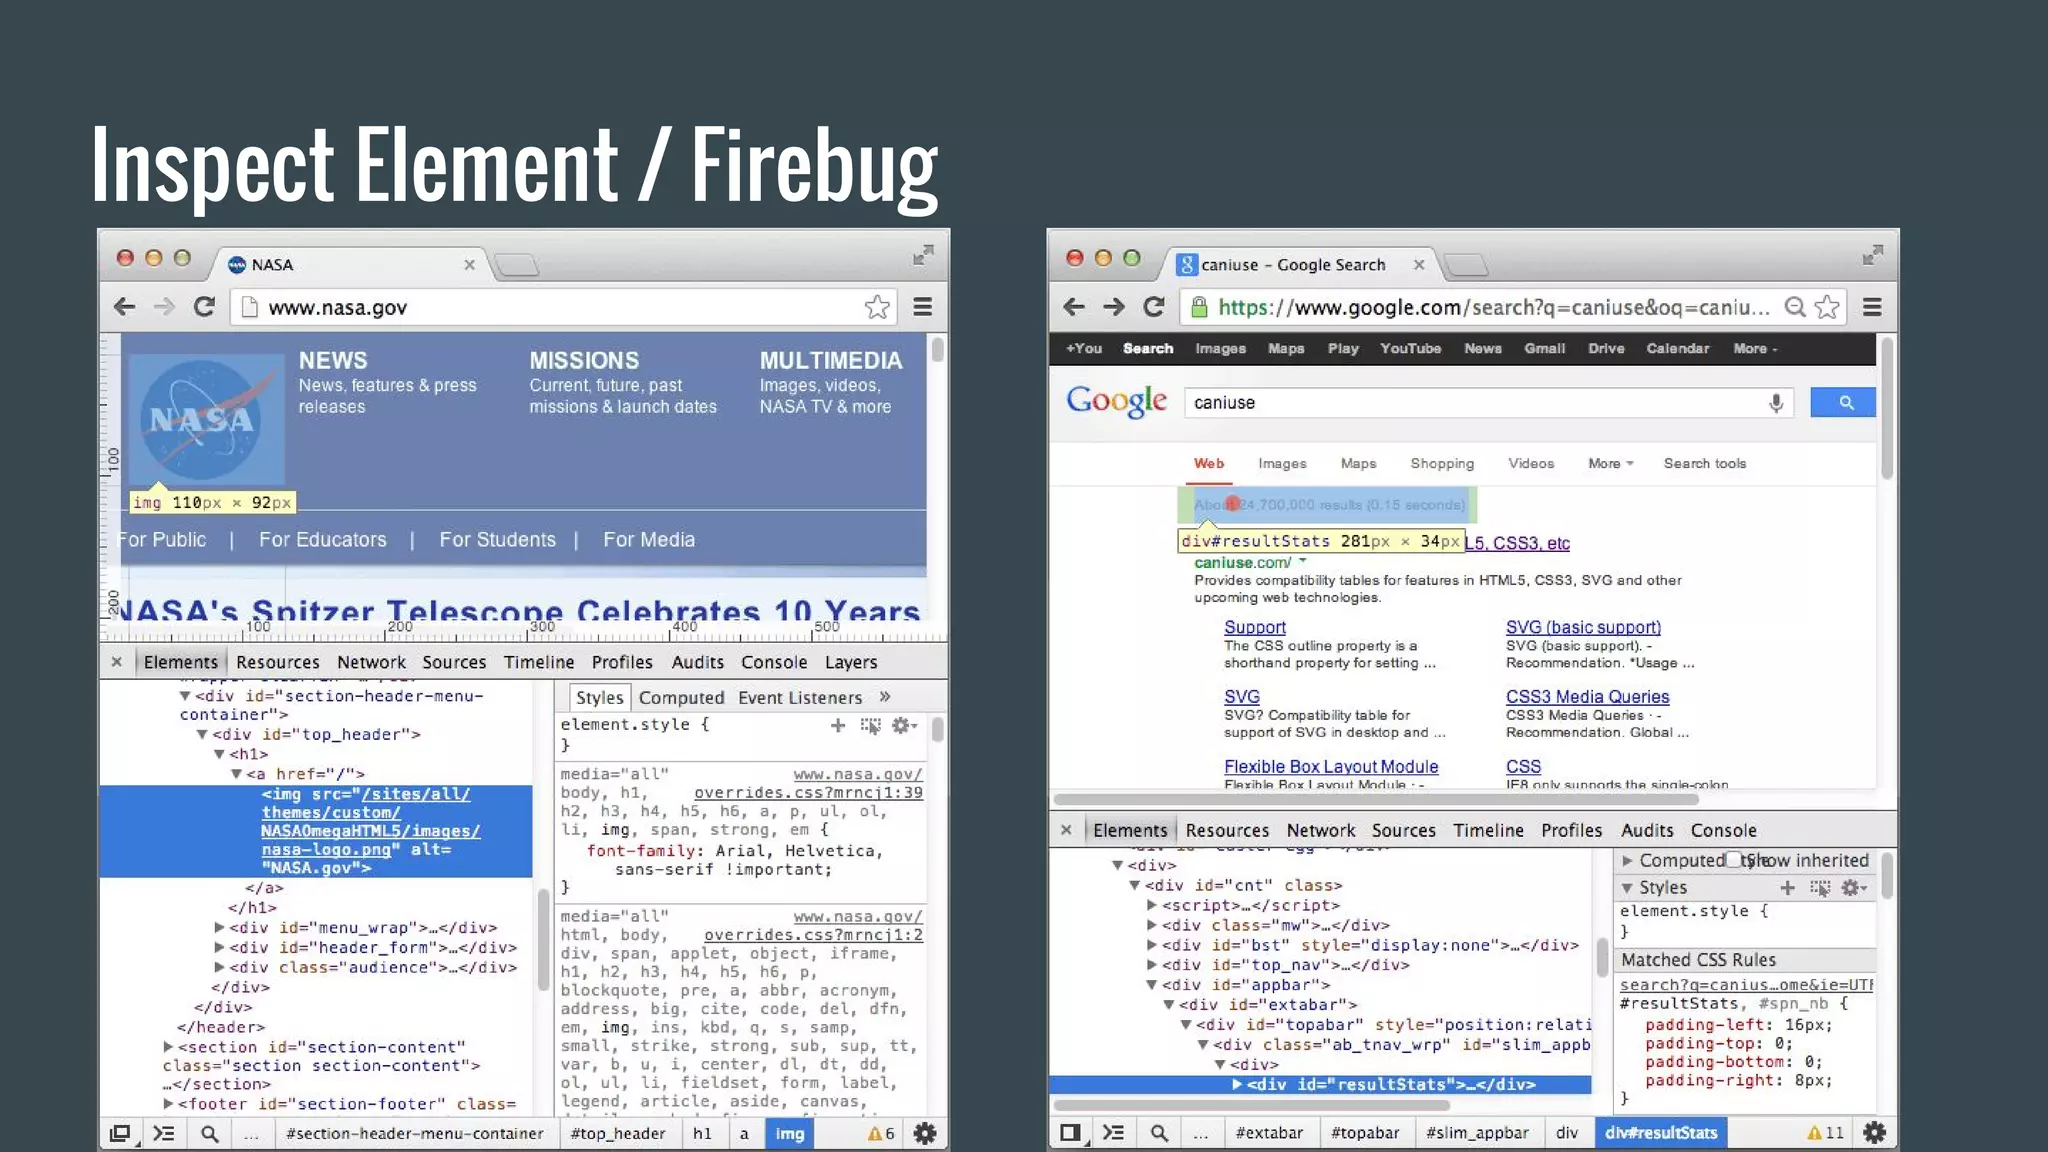Open SVG (basic support) result link

[x=1583, y=627]
